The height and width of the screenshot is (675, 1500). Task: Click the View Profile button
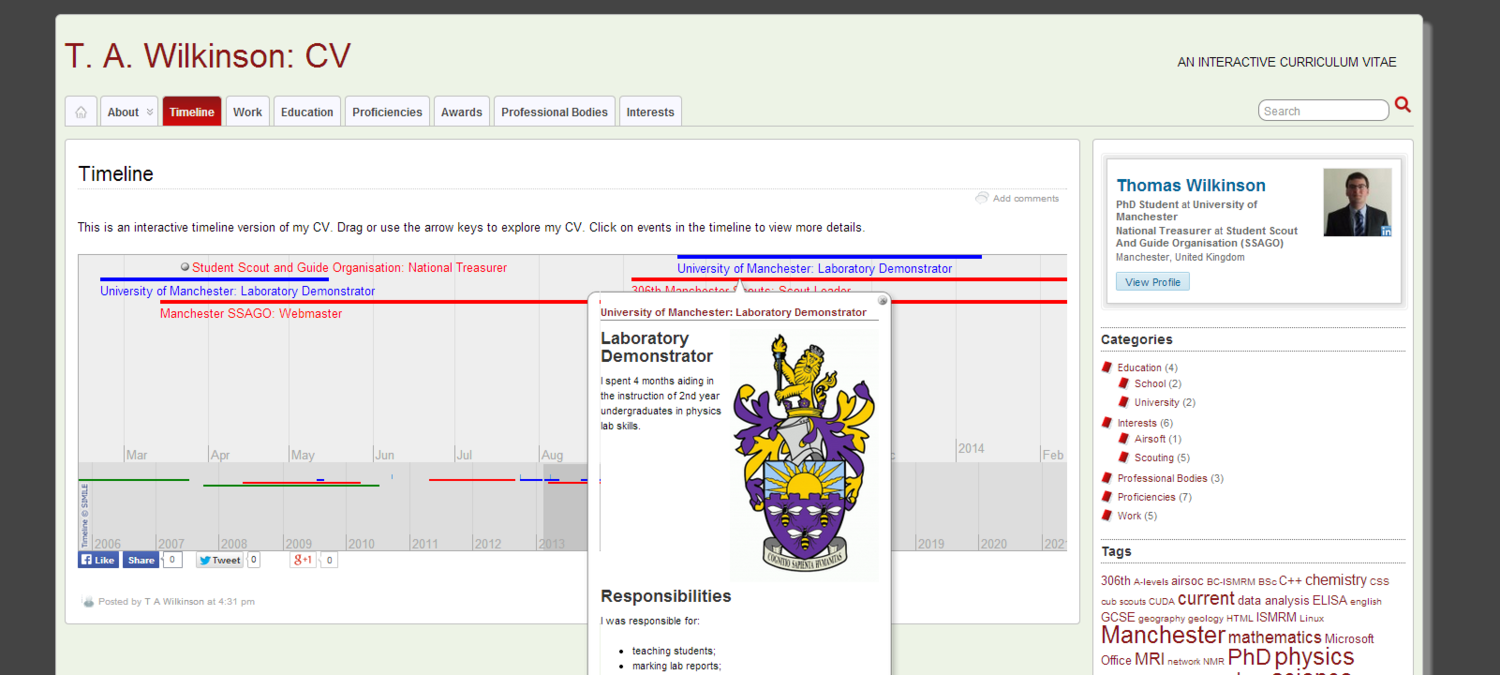pos(1153,282)
